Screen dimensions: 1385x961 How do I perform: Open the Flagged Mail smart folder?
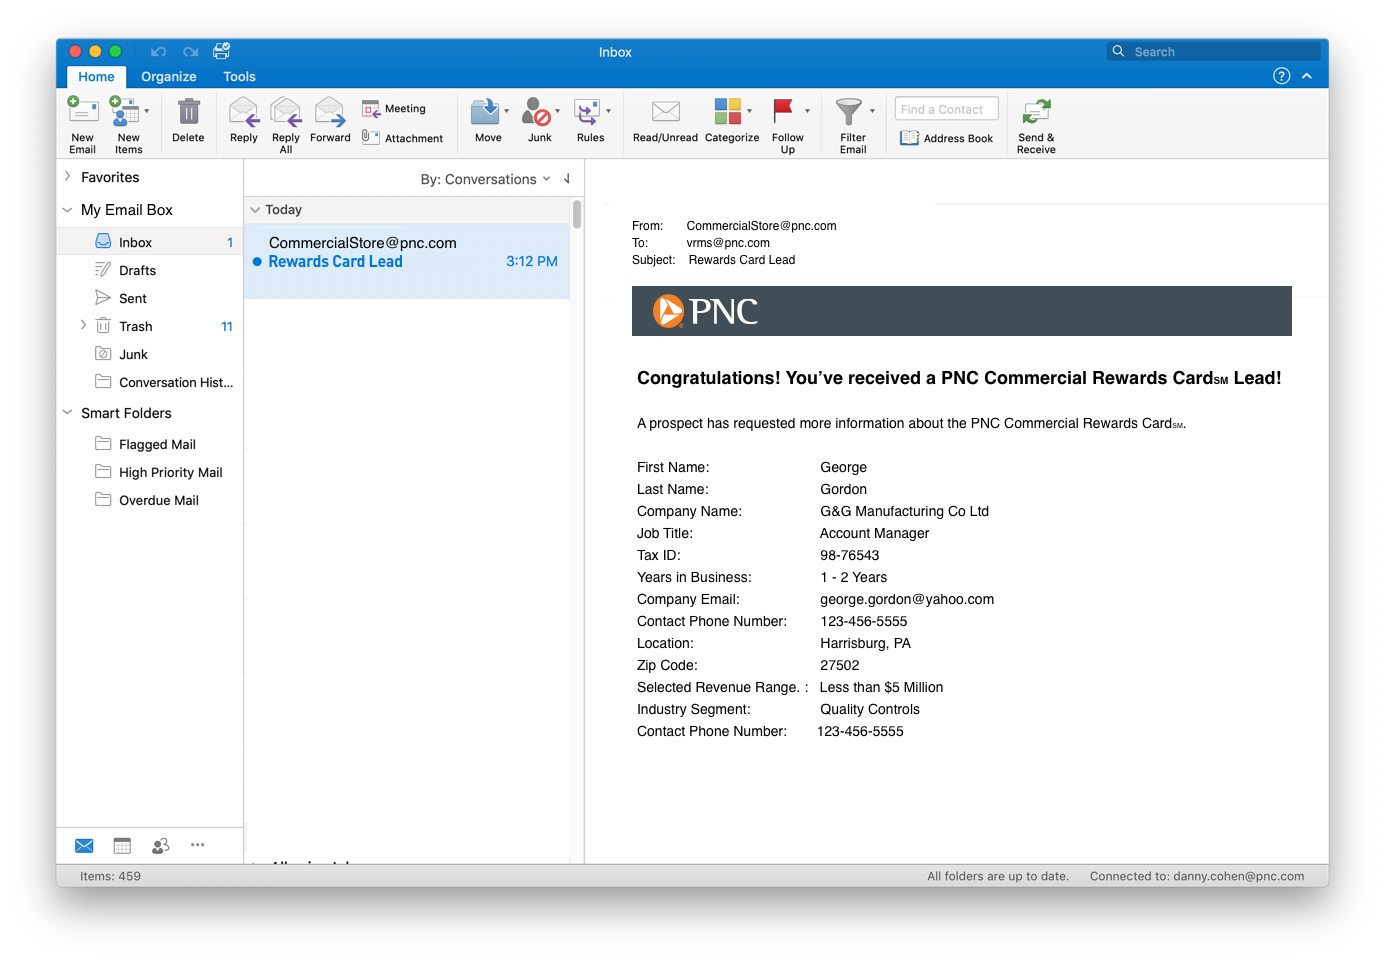150,444
